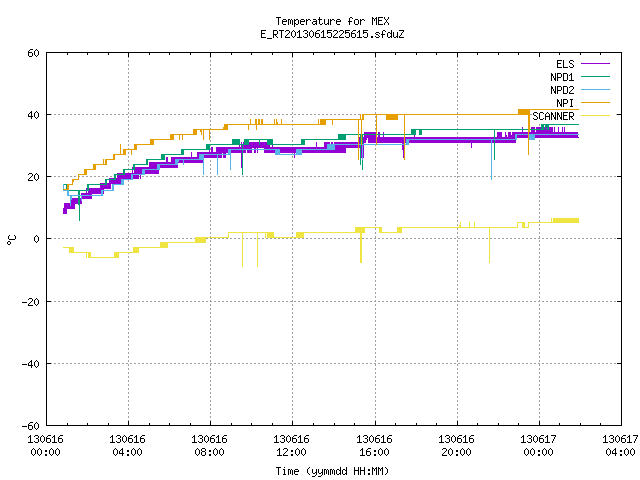This screenshot has height=480, width=640.
Task: Click the x-axis label '130617 00:00'
Action: point(538,446)
